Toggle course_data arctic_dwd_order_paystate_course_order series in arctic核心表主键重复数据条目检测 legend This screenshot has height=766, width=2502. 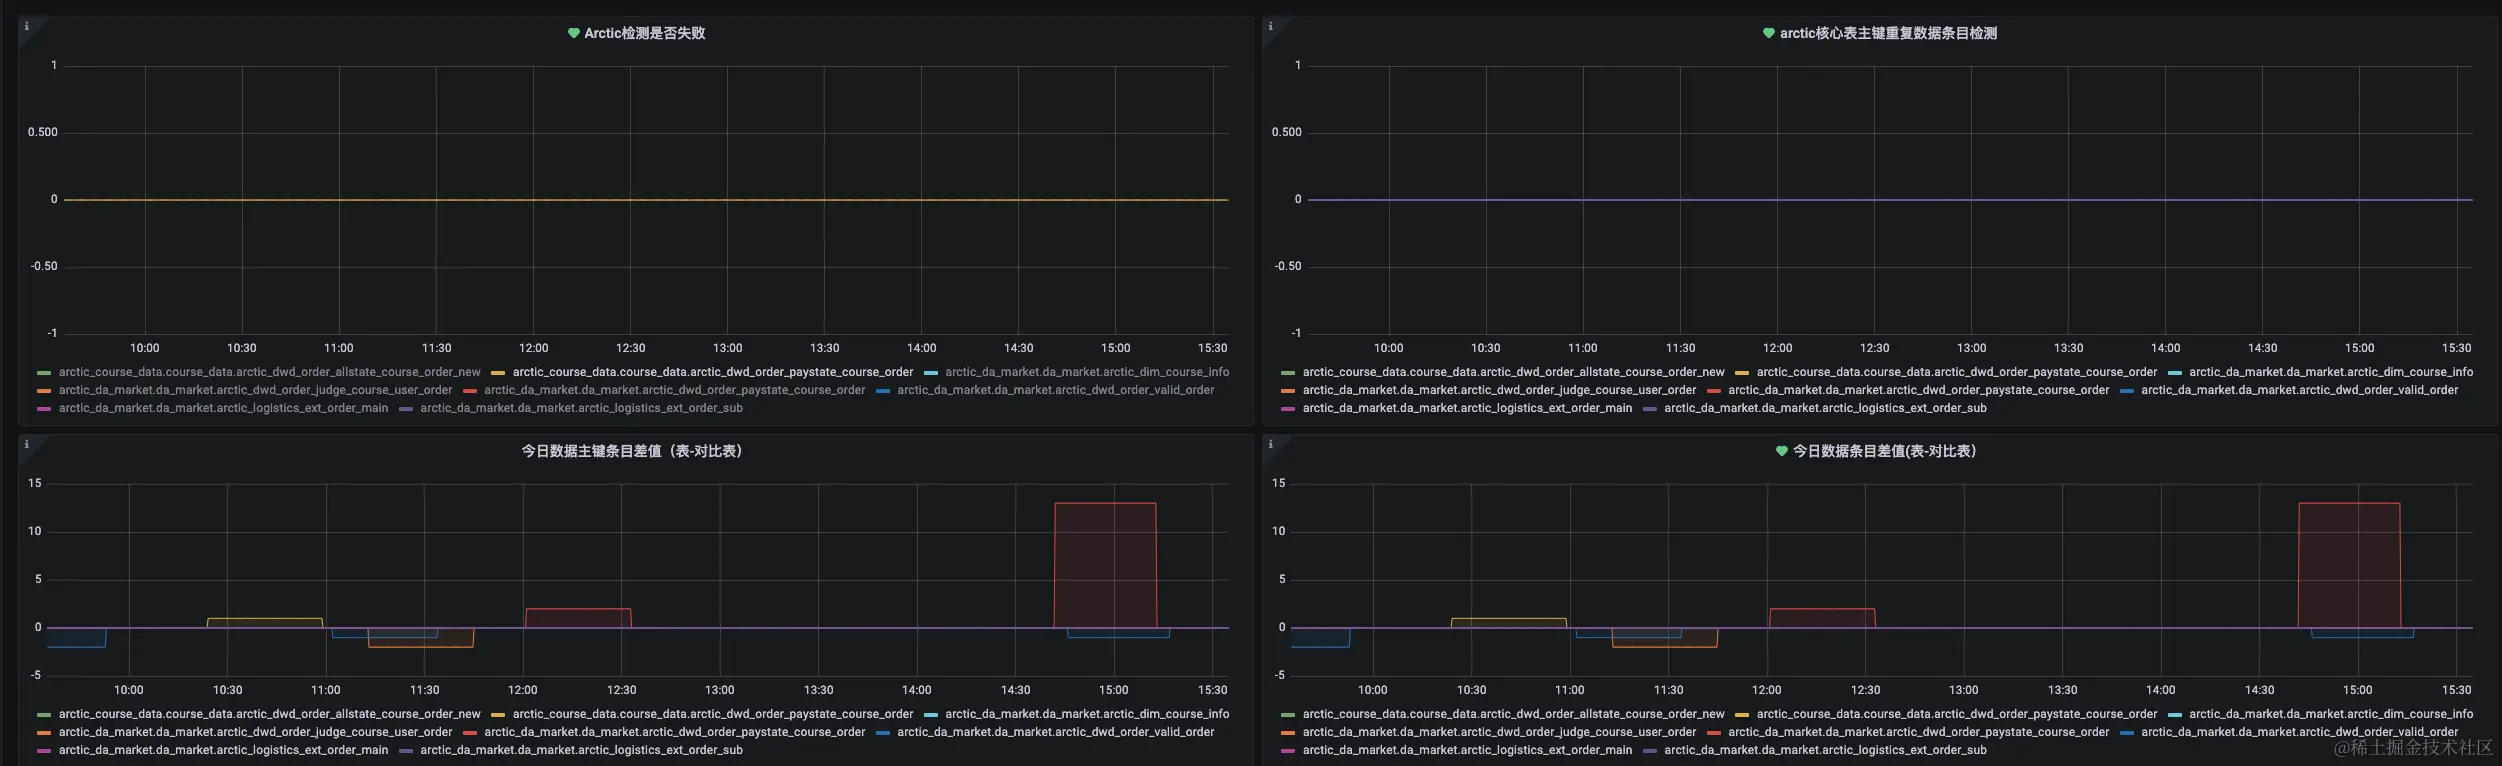(x=1957, y=372)
